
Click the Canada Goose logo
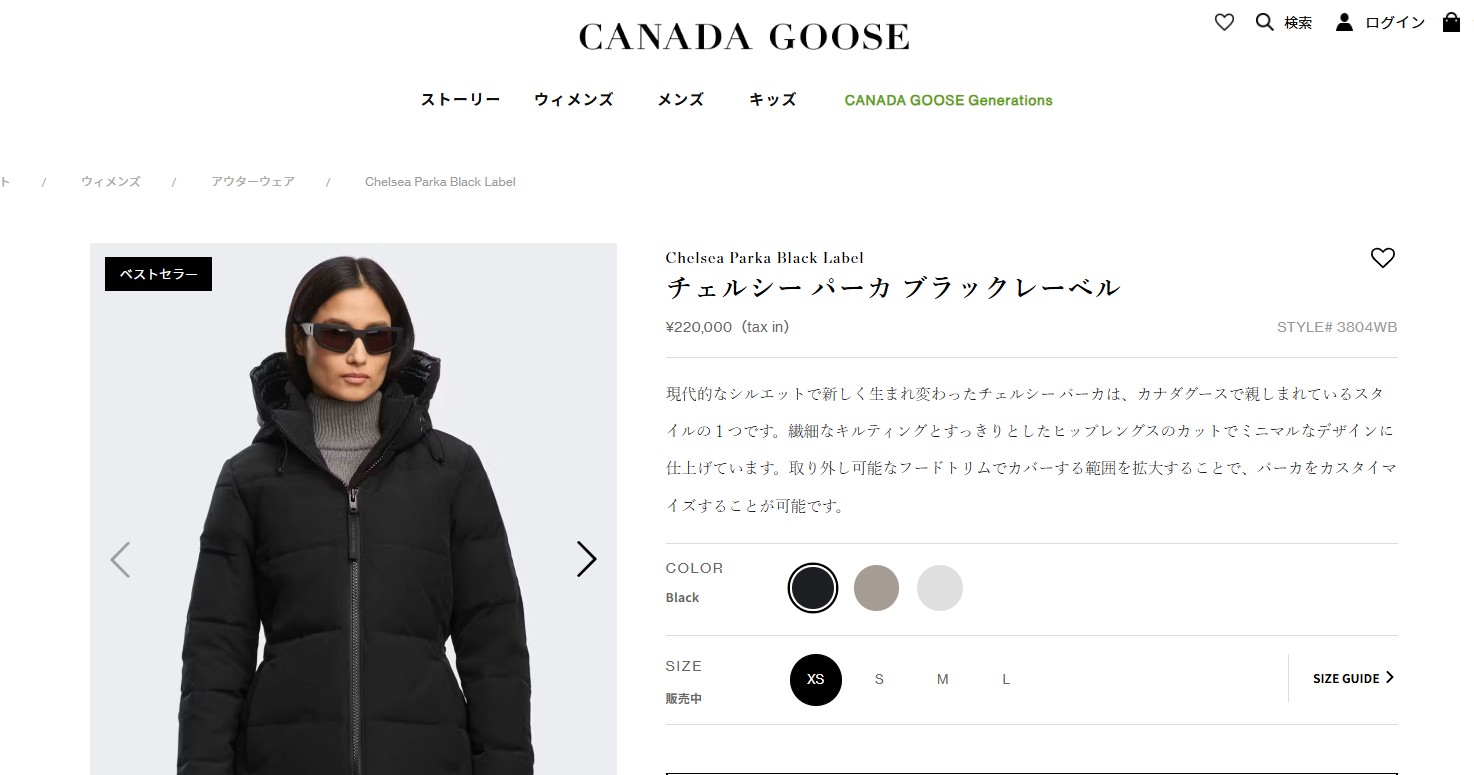(x=744, y=37)
